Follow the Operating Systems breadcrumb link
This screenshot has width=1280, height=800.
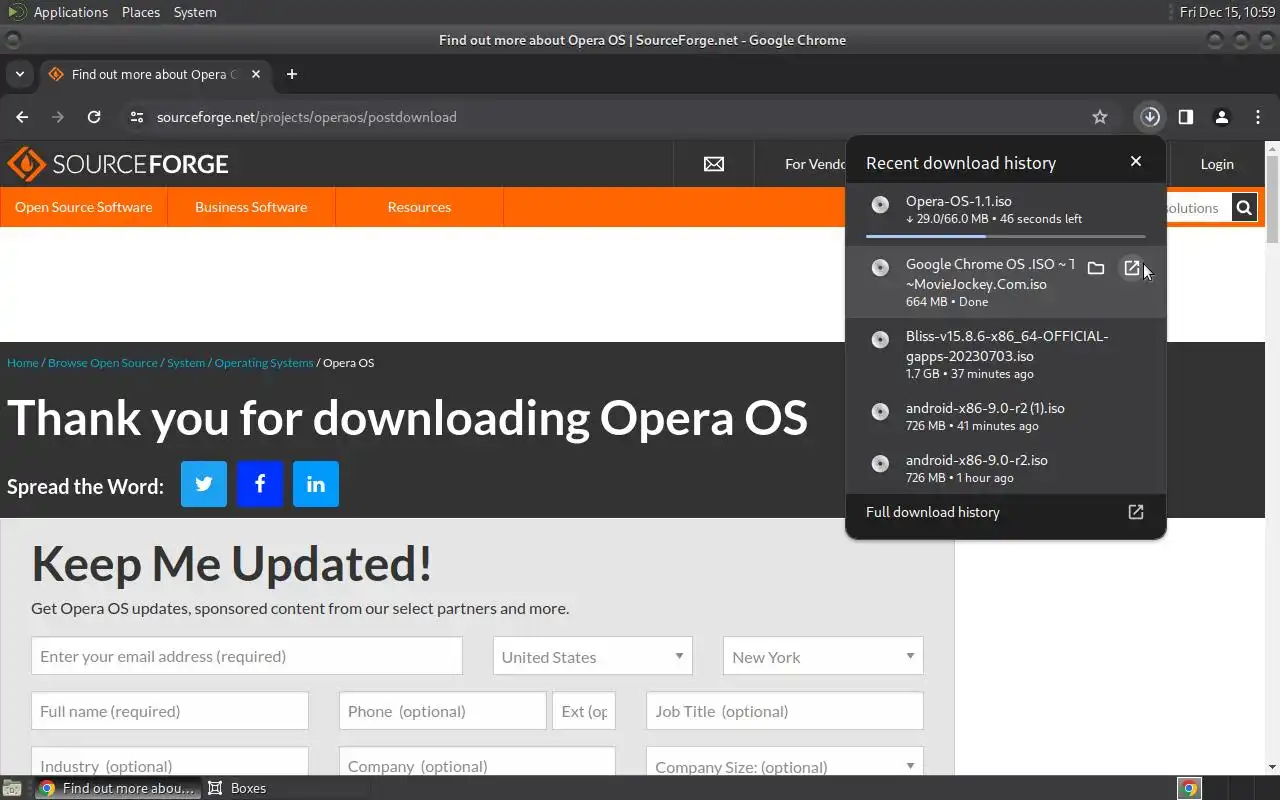tap(264, 363)
